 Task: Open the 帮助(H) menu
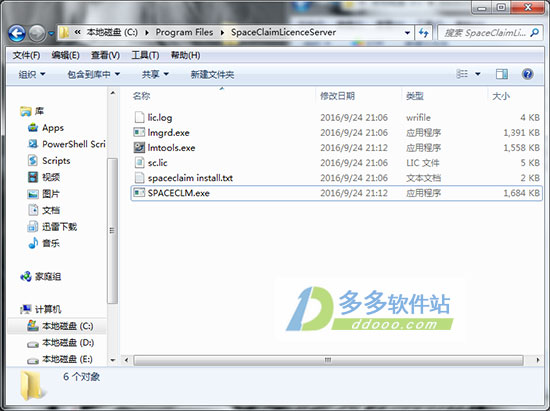186,55
